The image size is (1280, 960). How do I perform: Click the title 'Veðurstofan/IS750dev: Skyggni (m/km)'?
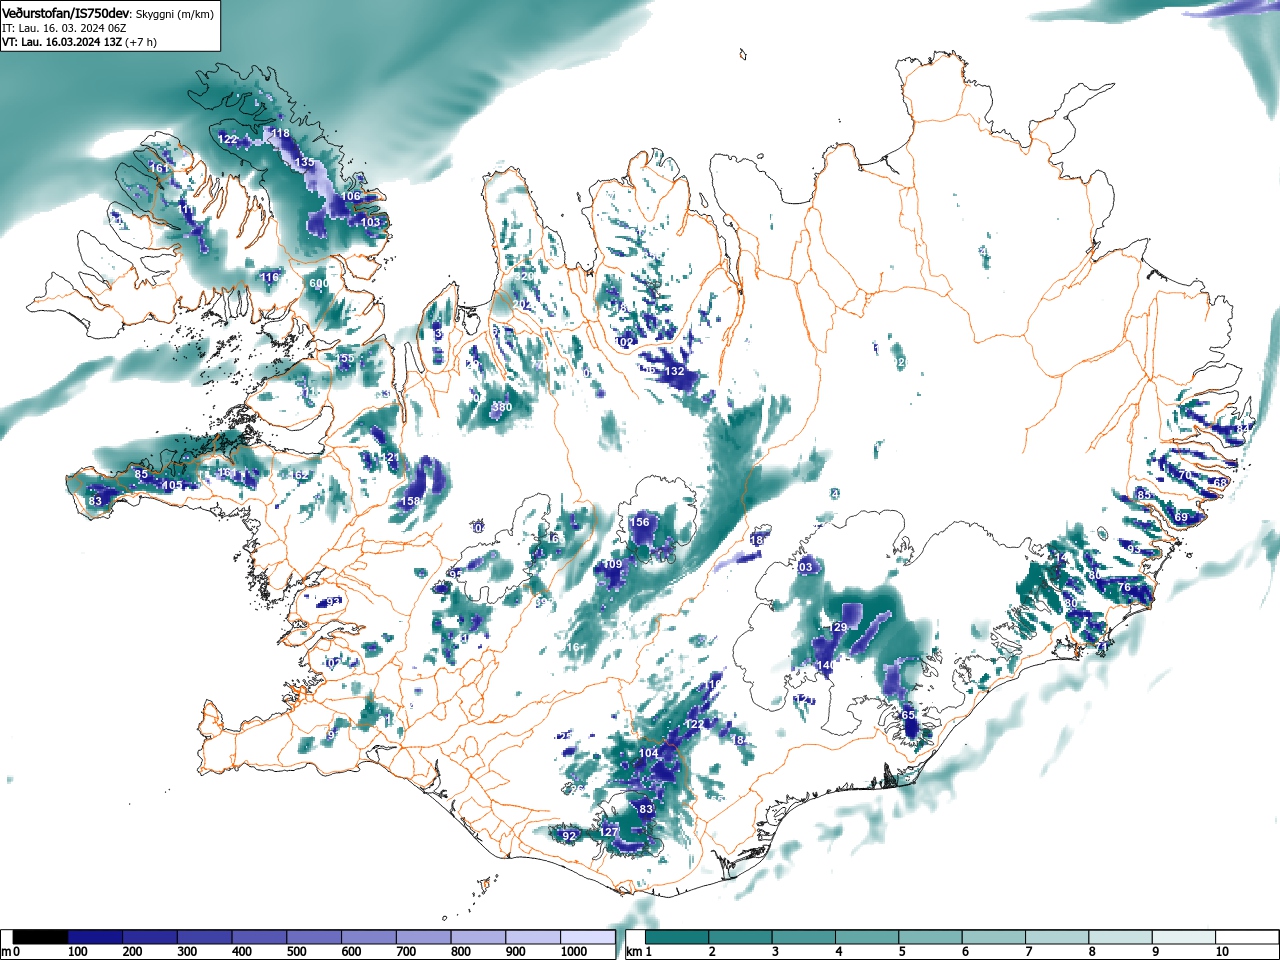108,14
